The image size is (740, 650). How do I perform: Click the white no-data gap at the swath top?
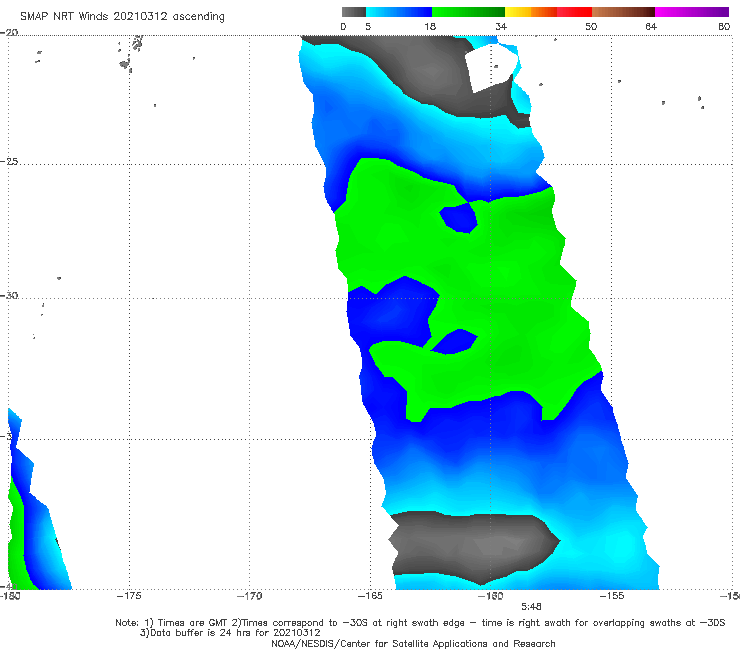pyautogui.click(x=491, y=68)
